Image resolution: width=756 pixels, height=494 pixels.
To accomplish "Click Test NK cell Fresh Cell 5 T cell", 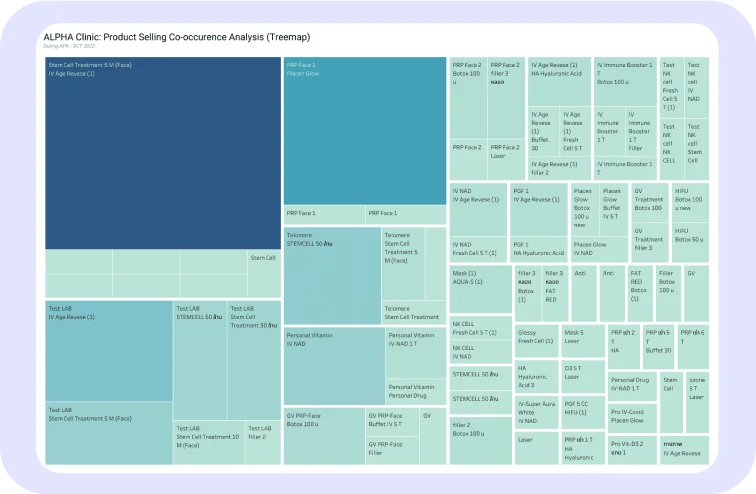I will click(672, 87).
